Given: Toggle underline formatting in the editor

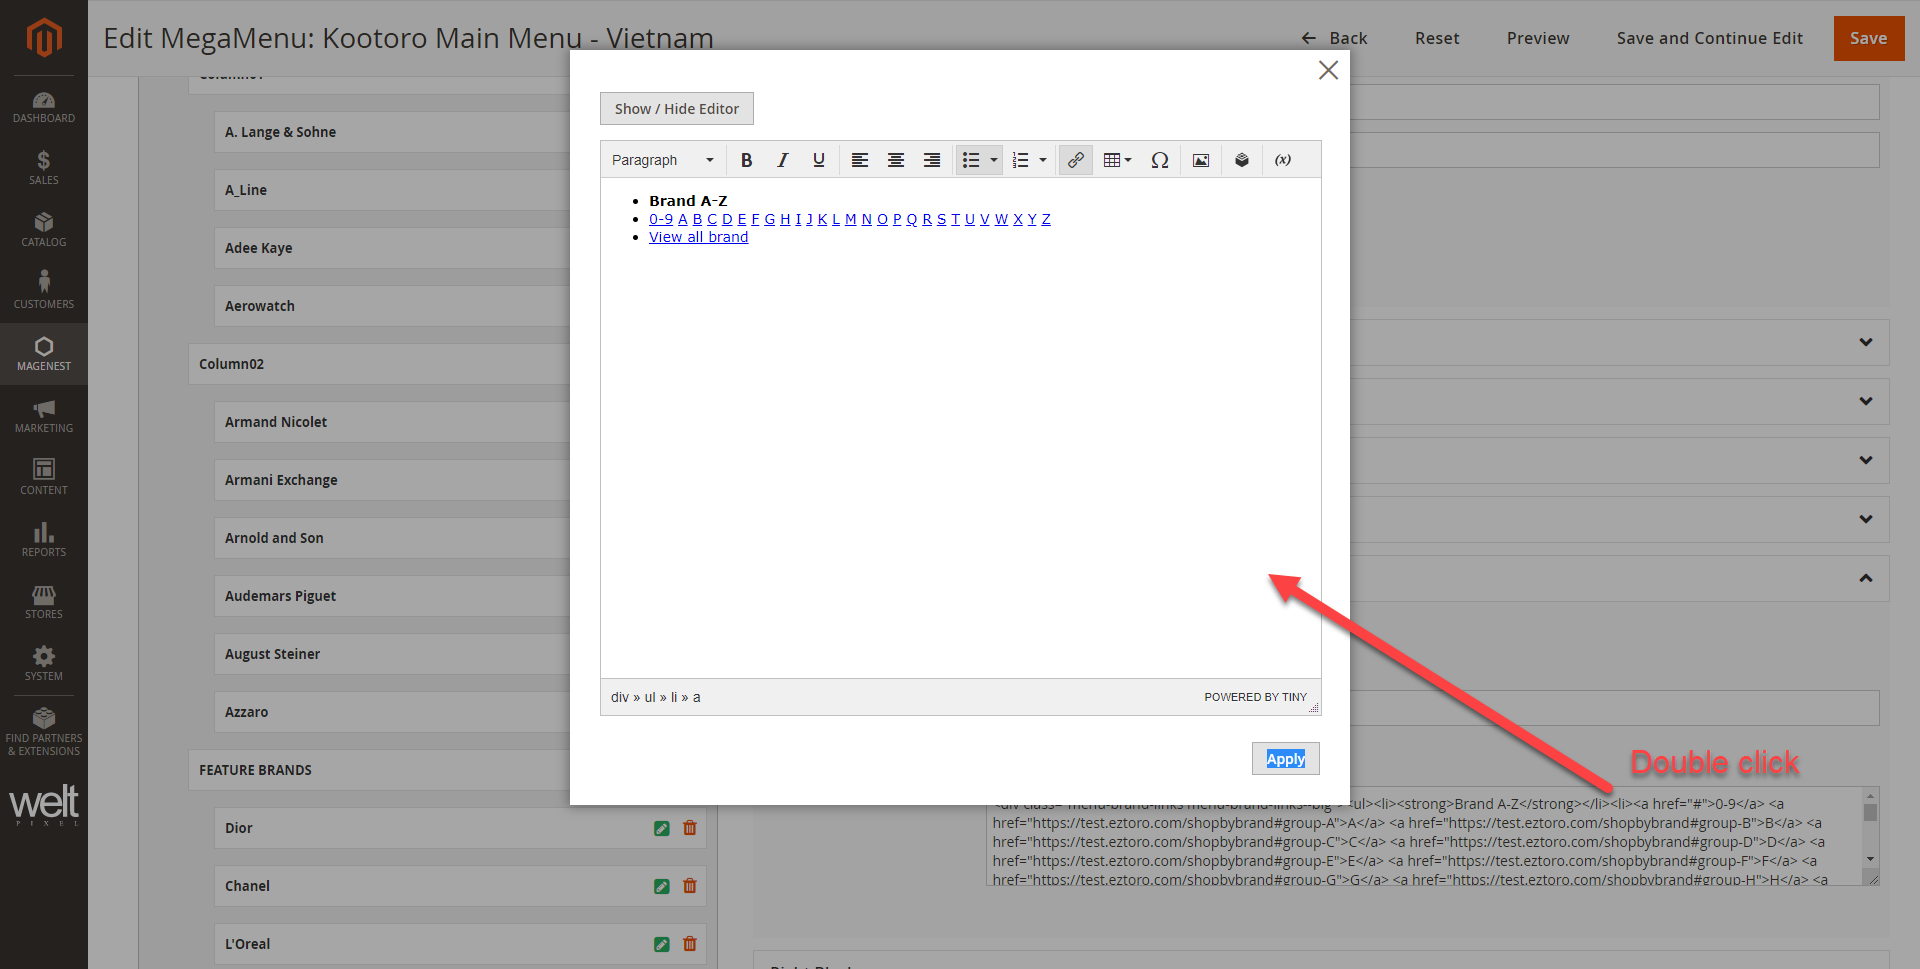Looking at the screenshot, I should [x=819, y=160].
